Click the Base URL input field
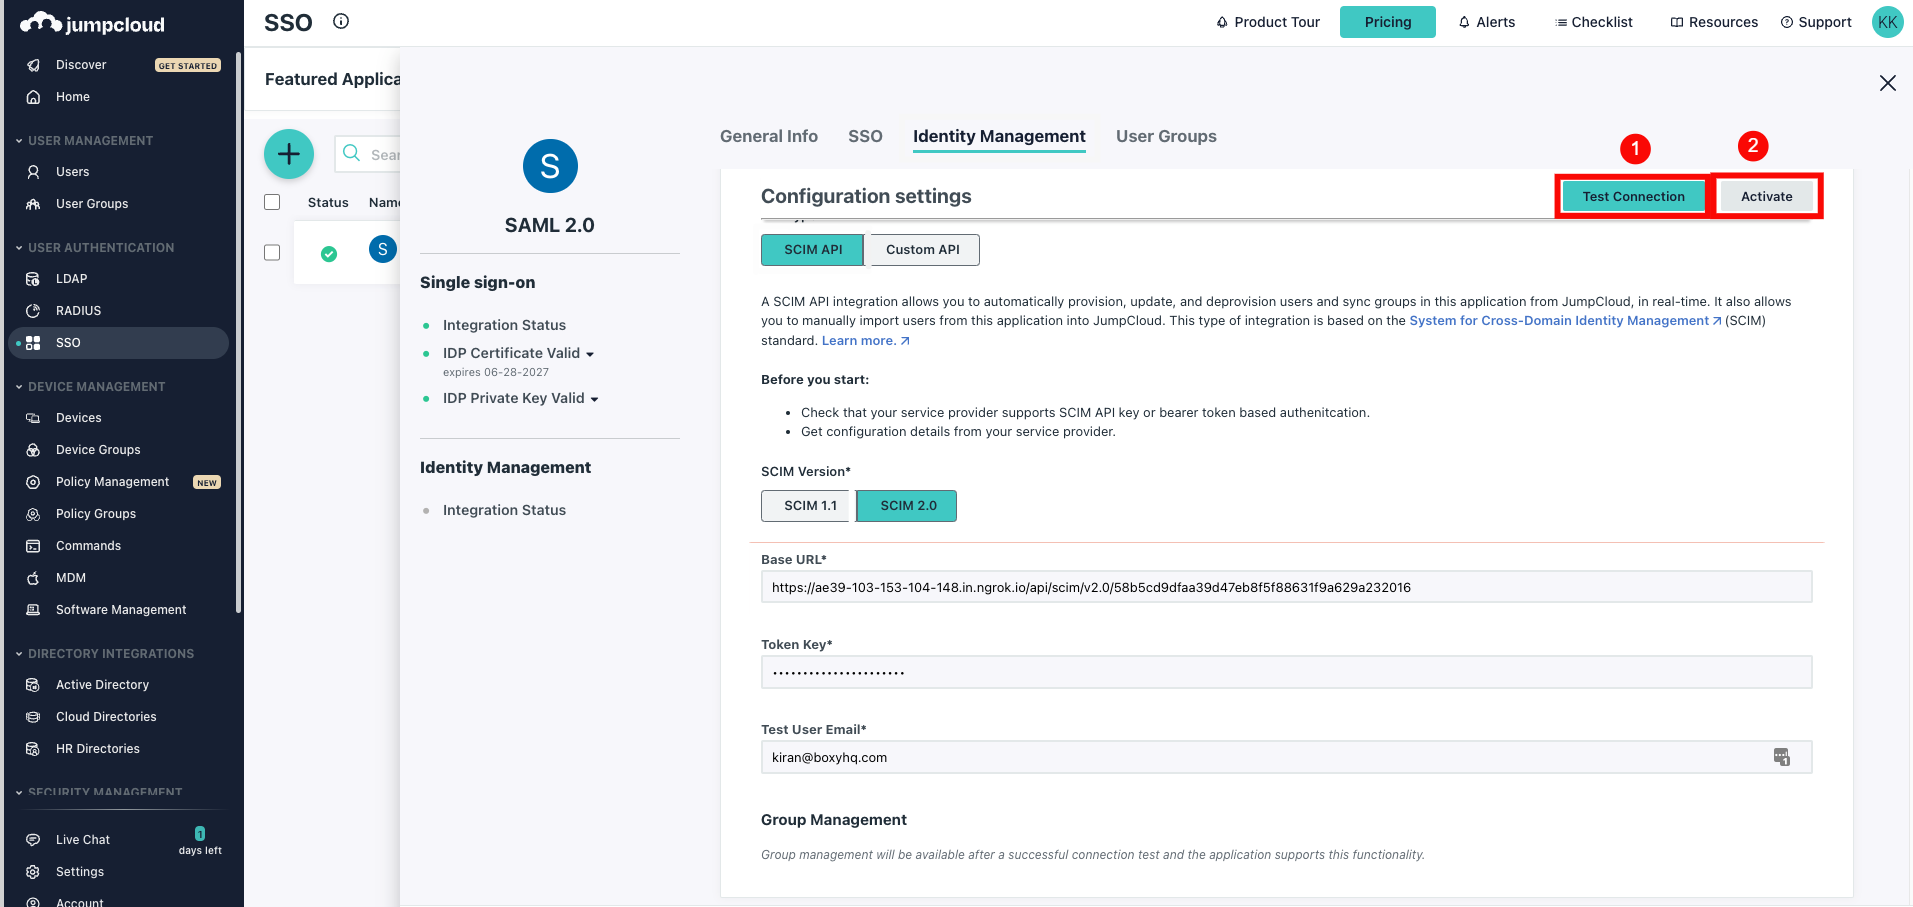 1286,587
